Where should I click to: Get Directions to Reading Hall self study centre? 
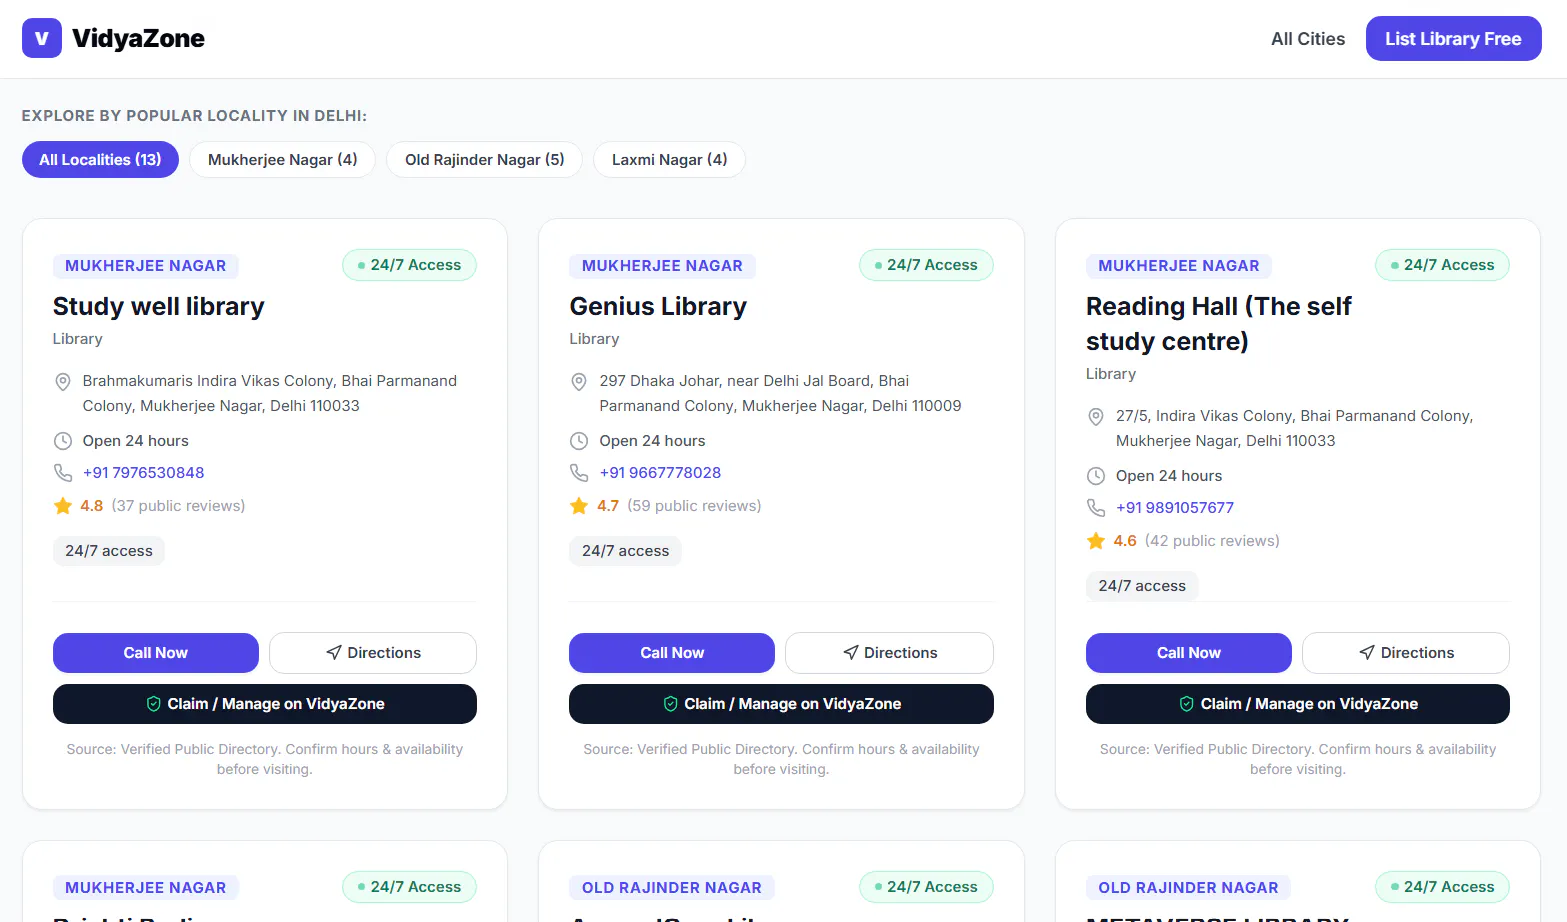(1406, 653)
